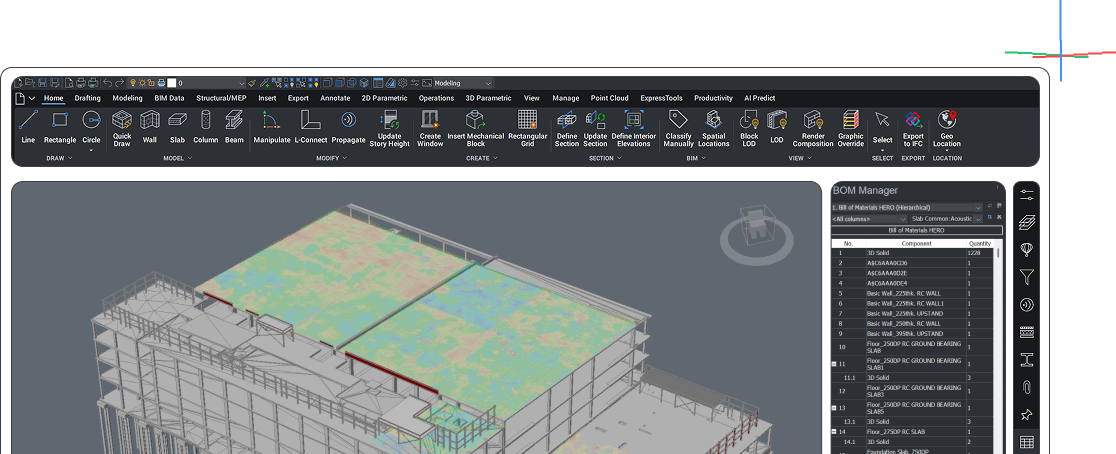Viewport: 1116px width, 454px height.
Task: Expand the DRAW panel group
Action: tap(59, 158)
